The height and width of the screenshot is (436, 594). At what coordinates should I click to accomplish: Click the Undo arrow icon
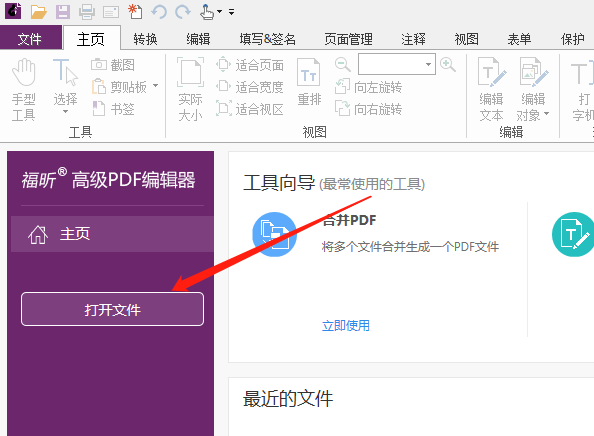click(x=159, y=12)
